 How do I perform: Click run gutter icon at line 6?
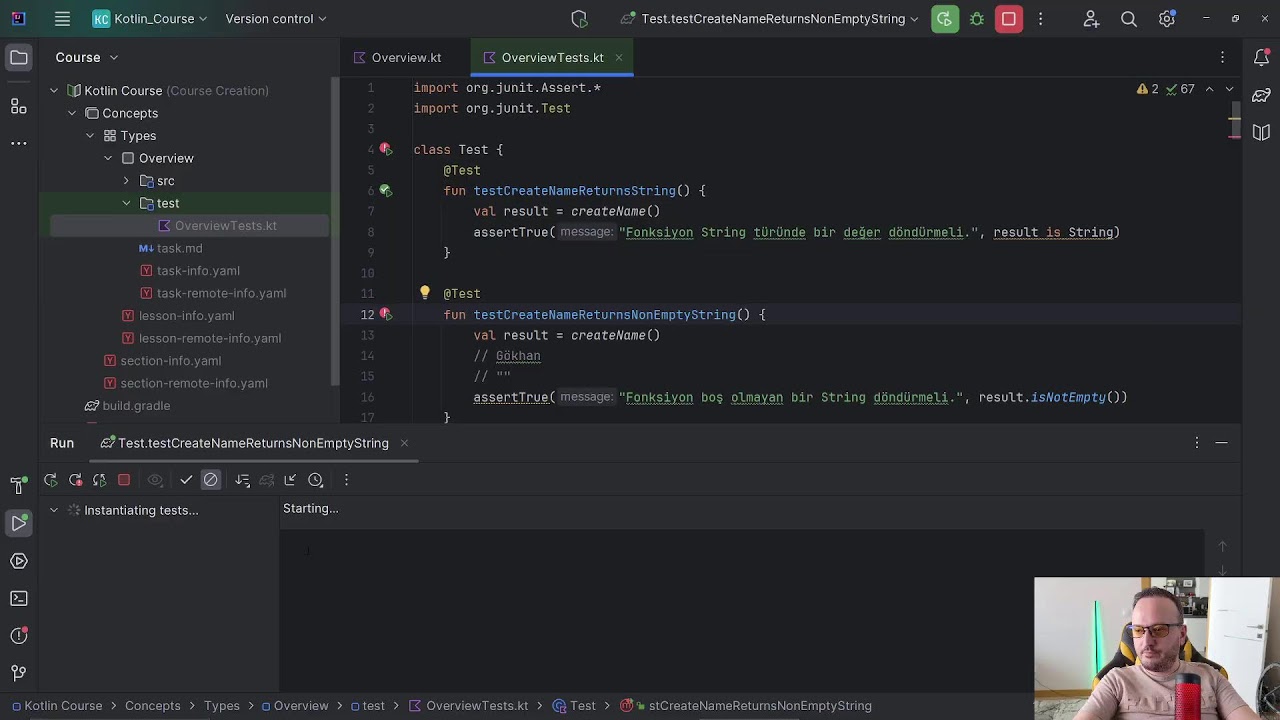pos(386,190)
